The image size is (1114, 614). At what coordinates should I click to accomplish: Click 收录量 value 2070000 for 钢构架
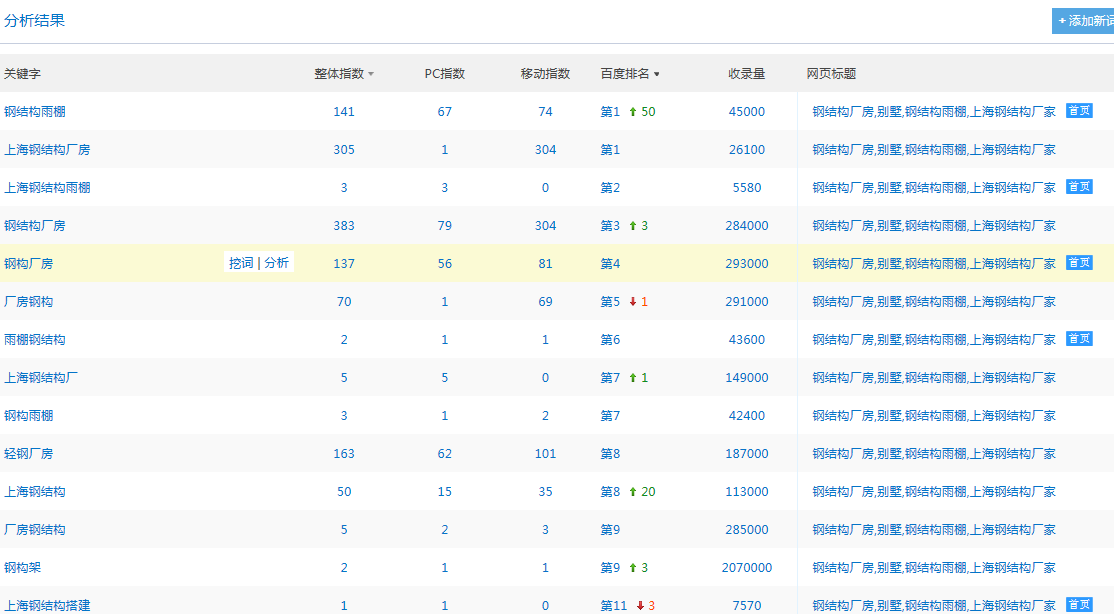[746, 568]
